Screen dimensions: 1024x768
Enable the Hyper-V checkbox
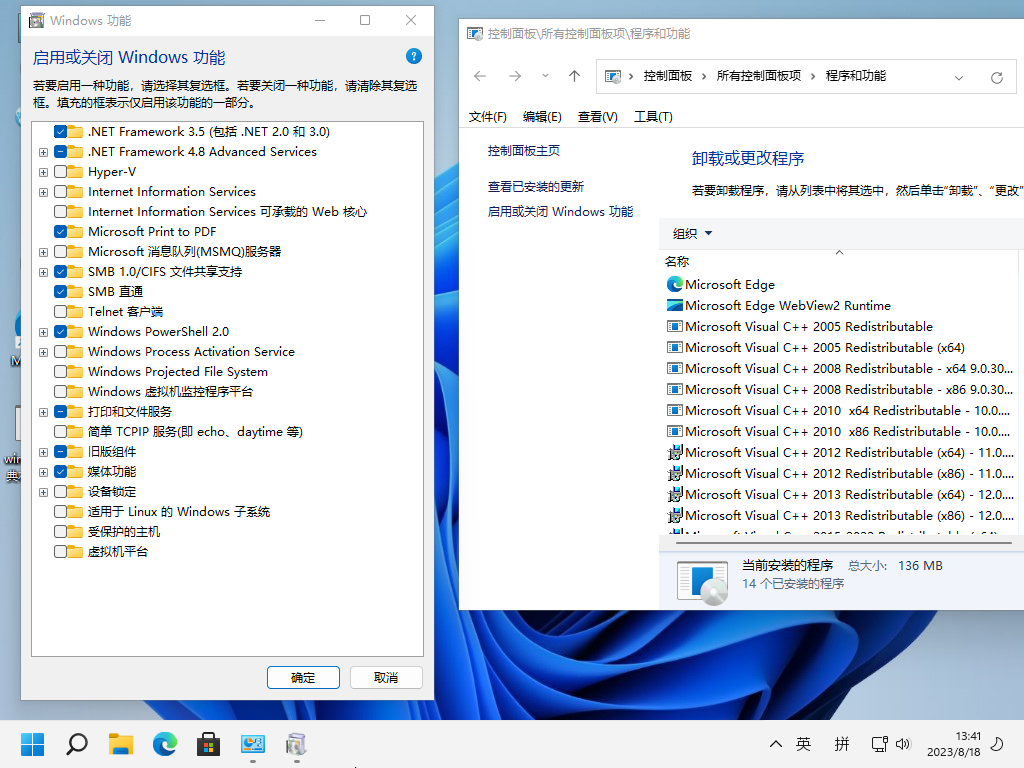60,172
